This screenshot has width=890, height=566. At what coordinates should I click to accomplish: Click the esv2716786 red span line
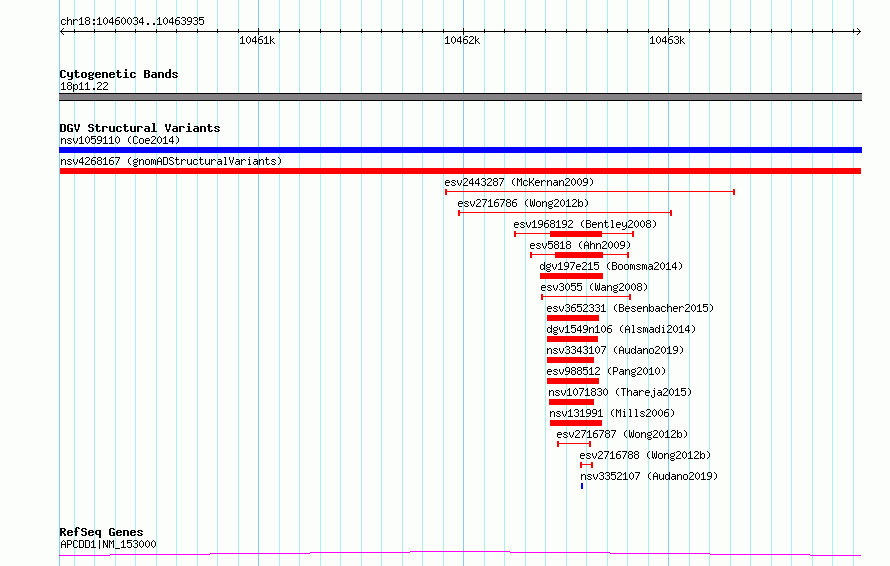(565, 213)
